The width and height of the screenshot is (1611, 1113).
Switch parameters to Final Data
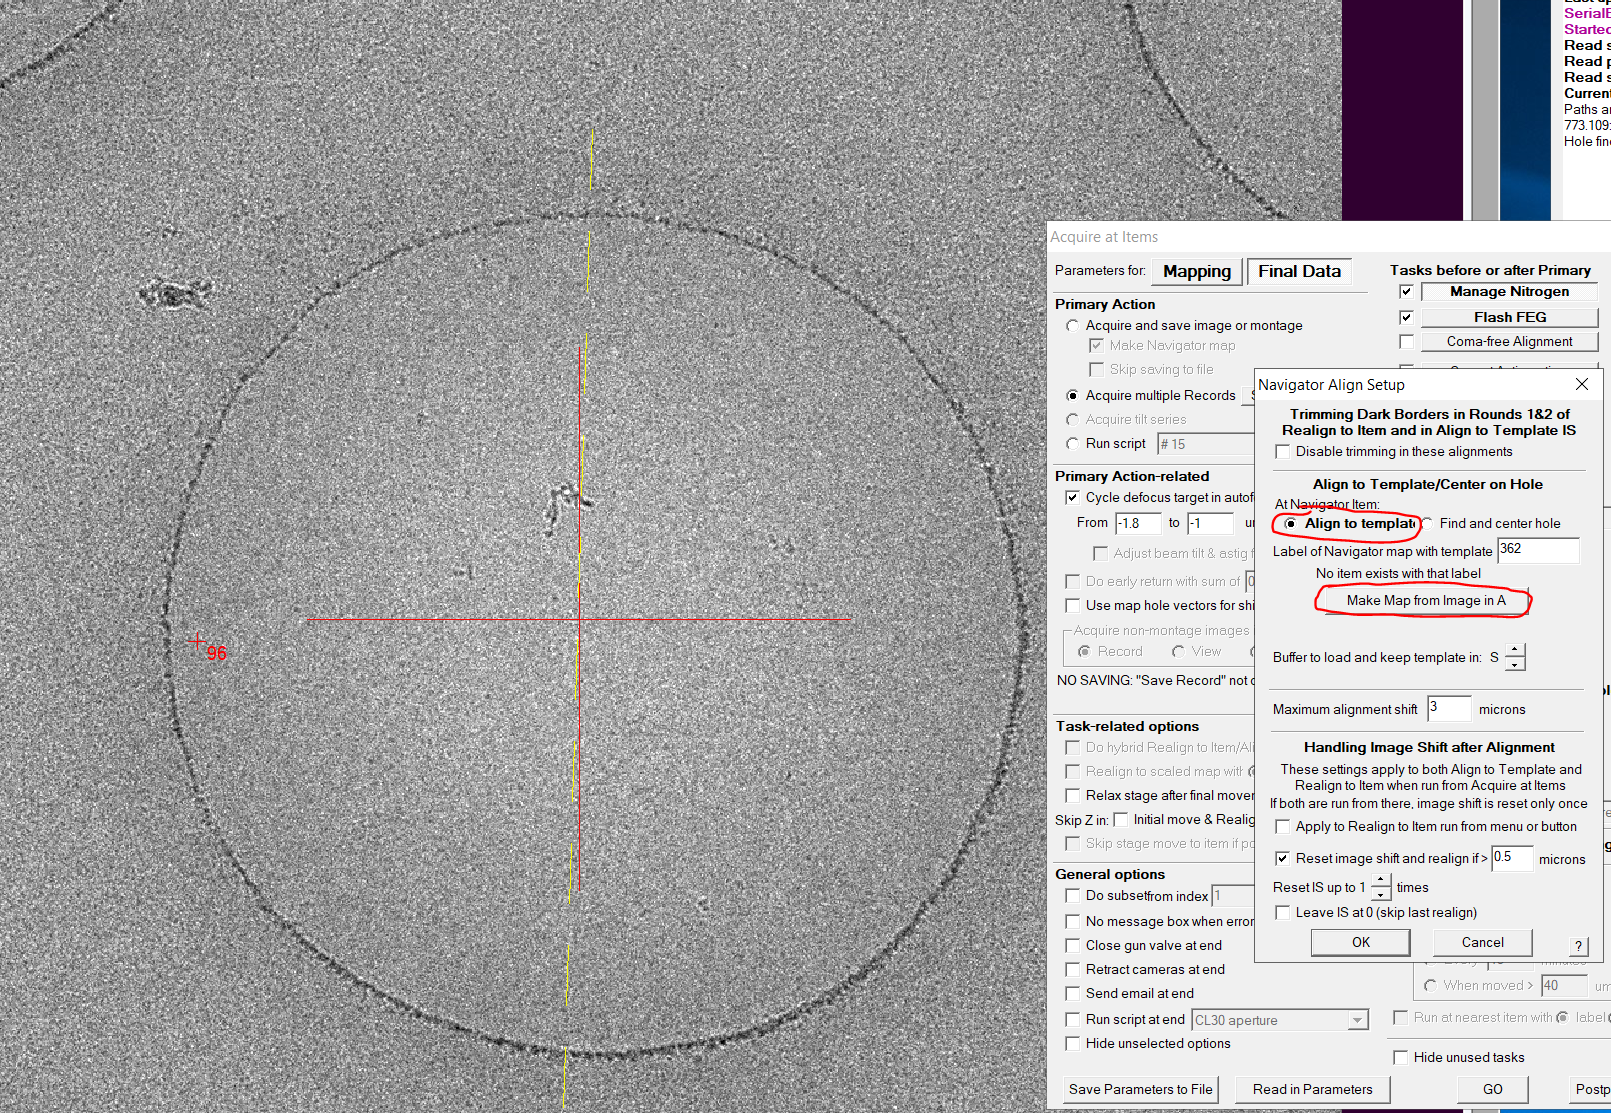[x=1299, y=272]
